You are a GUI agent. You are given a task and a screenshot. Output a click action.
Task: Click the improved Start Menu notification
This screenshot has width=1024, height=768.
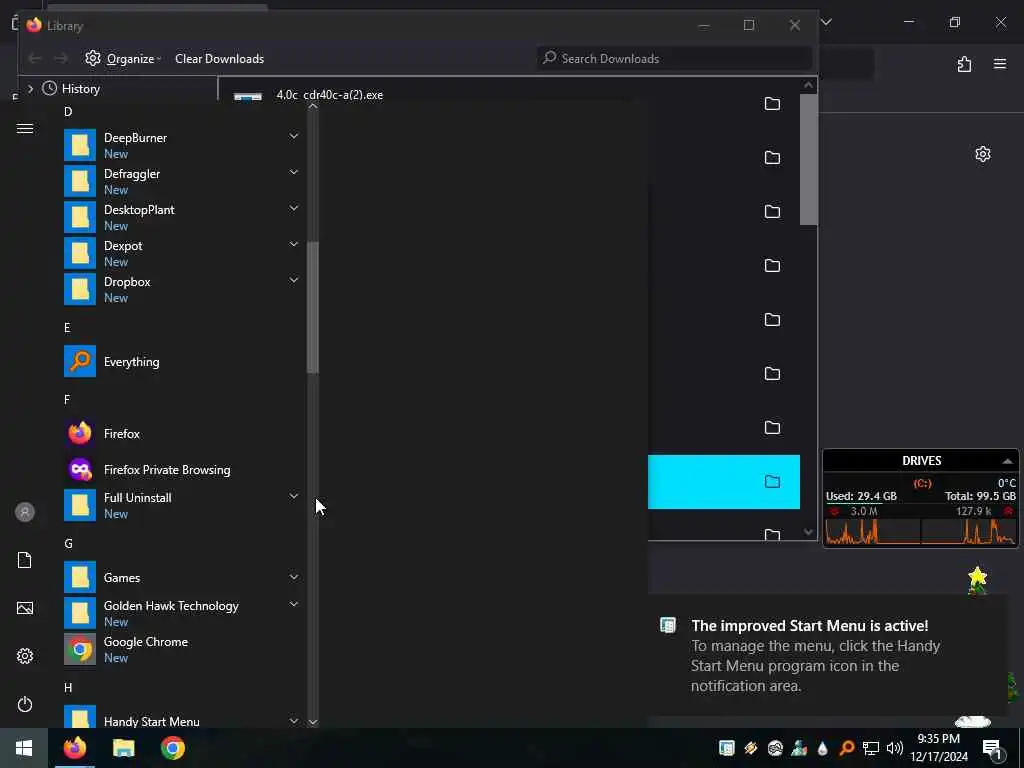828,655
